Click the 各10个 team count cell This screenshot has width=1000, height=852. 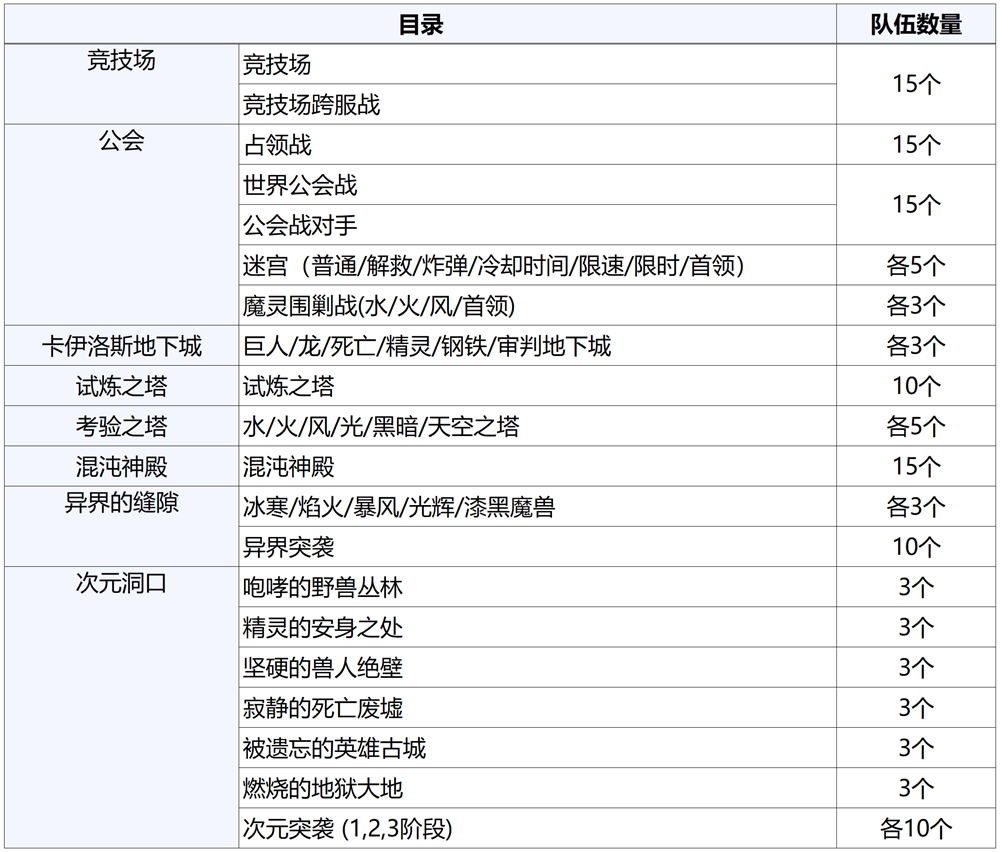click(x=916, y=828)
